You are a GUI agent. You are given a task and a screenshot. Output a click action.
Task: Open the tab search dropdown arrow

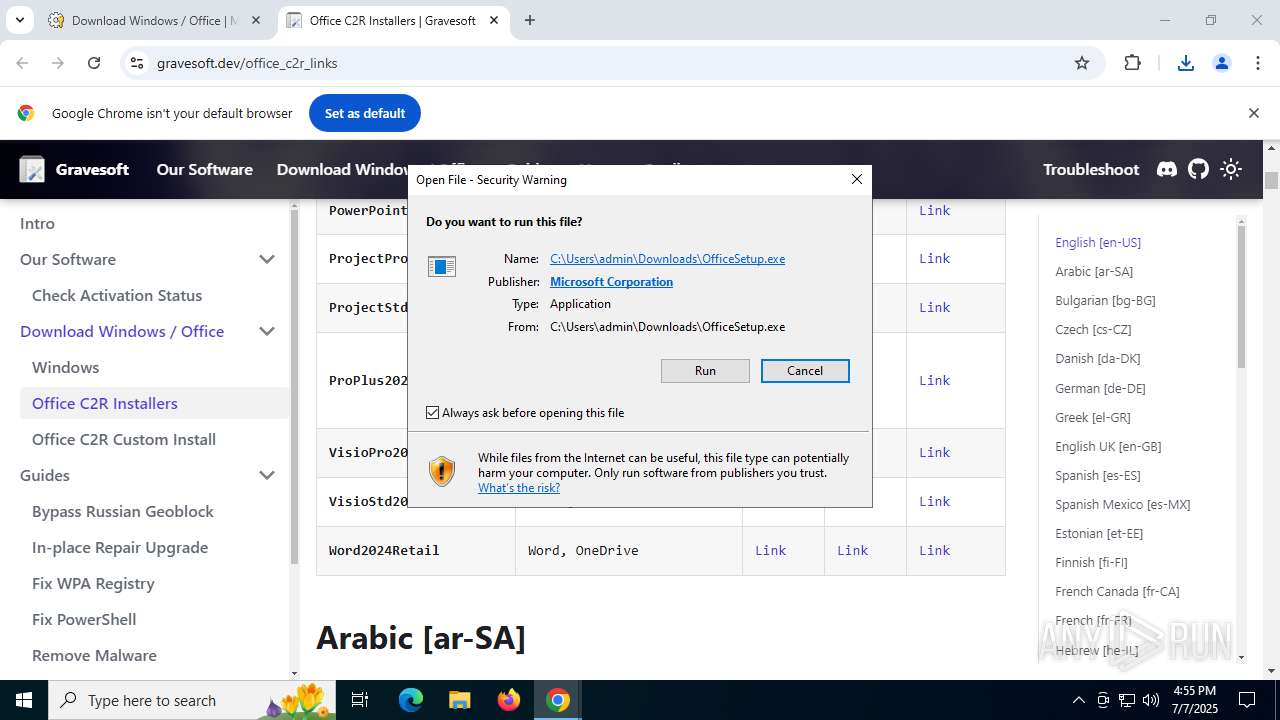pos(19,20)
